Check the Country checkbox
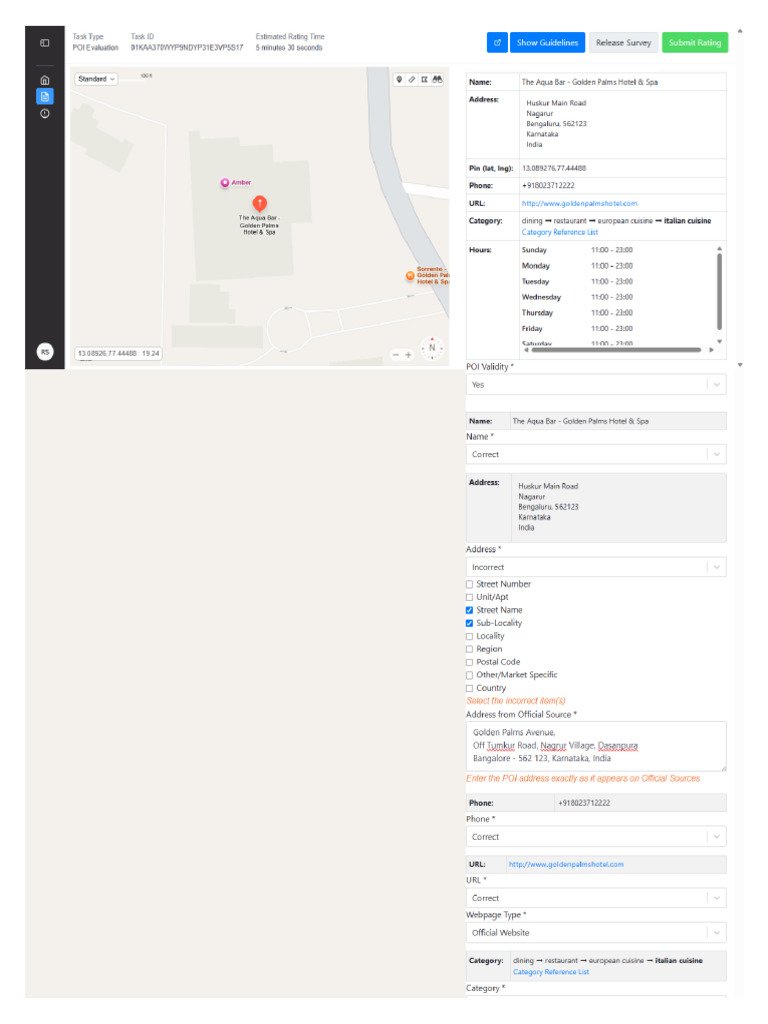The width and height of the screenshot is (768, 1024). [469, 689]
